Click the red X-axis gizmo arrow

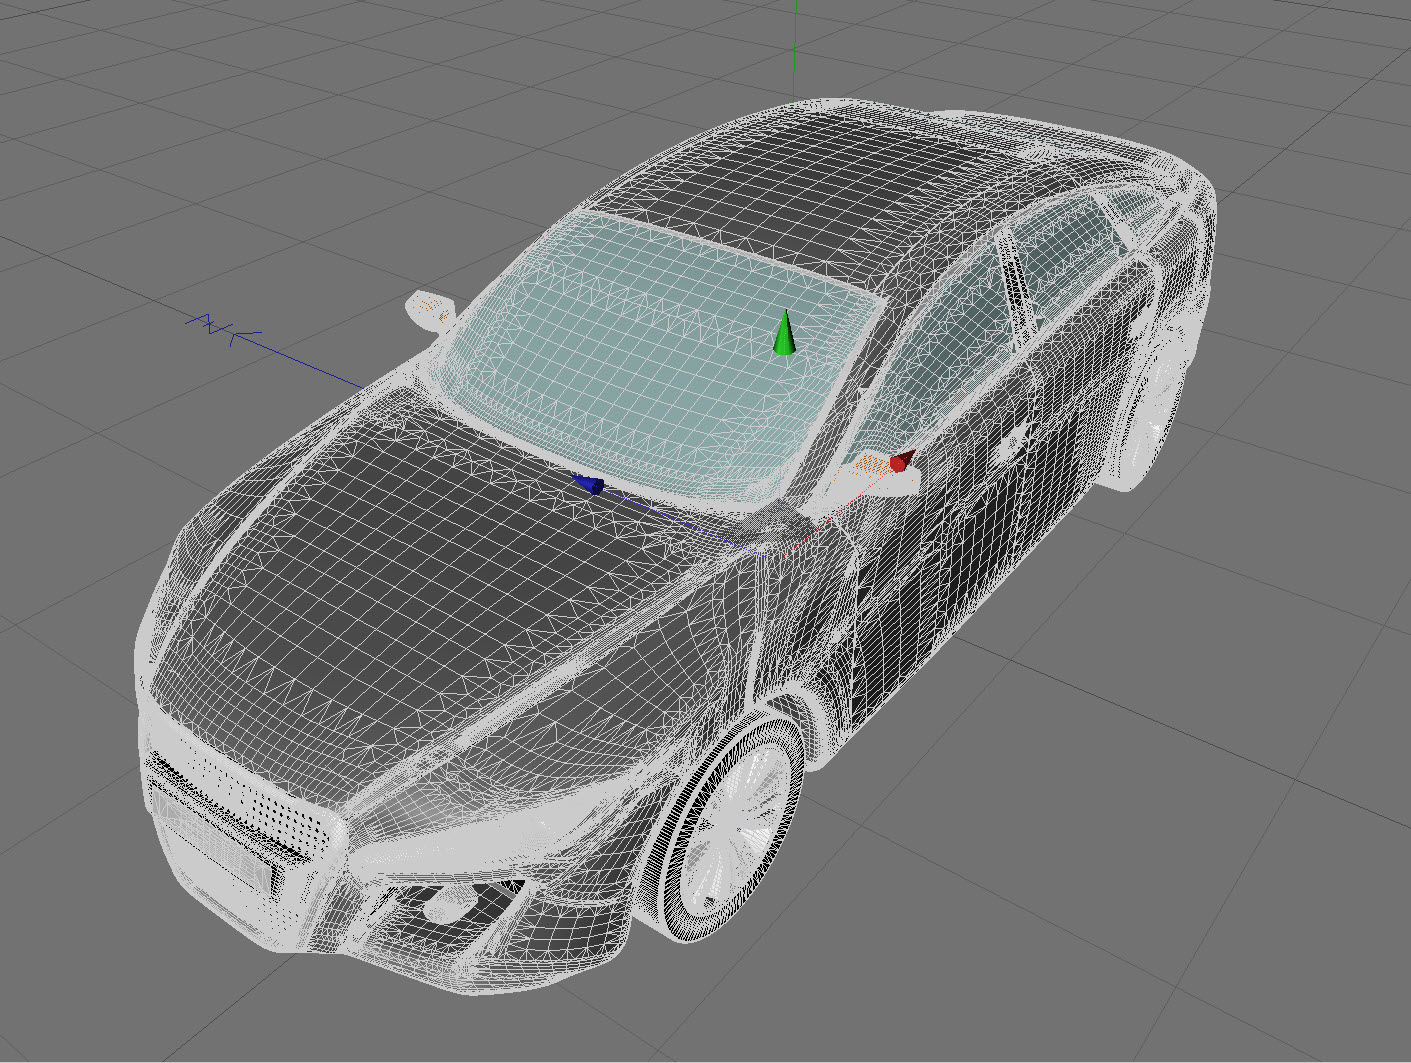tap(903, 461)
